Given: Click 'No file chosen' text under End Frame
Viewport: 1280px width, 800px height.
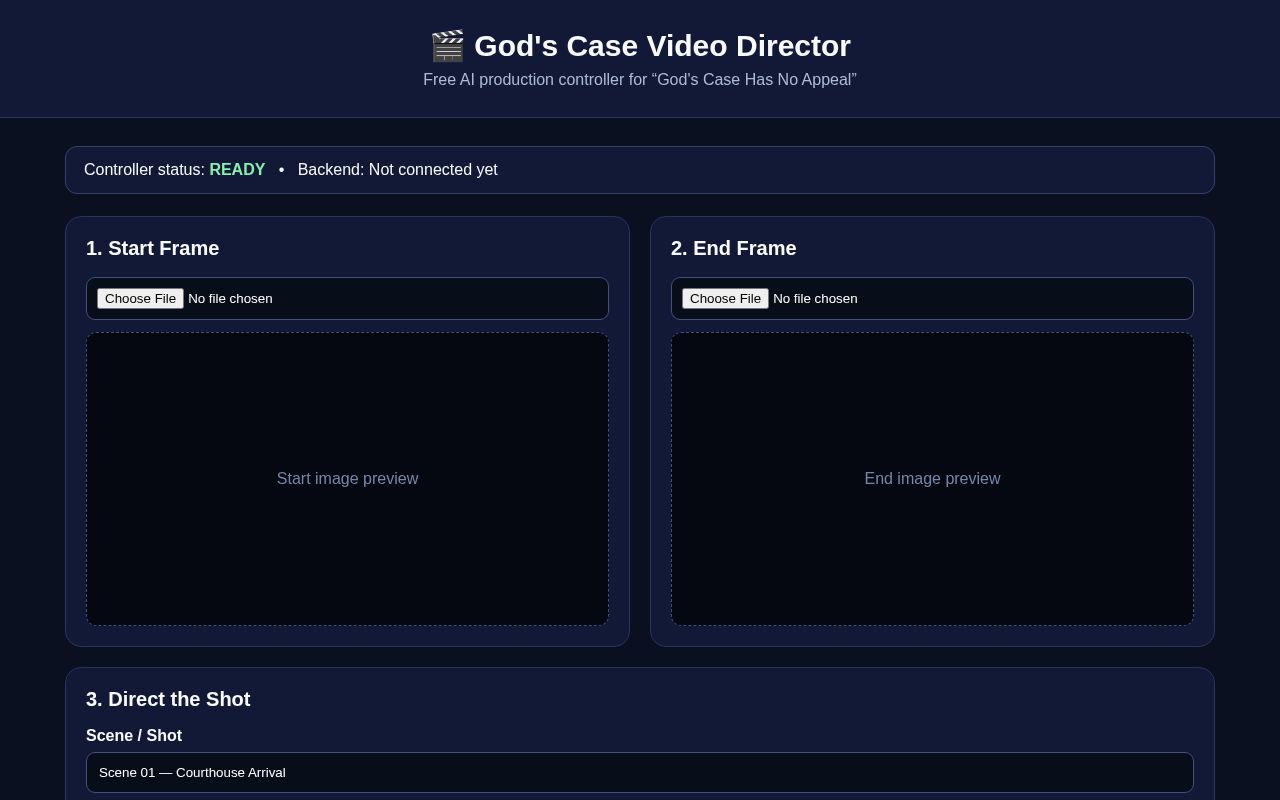Looking at the screenshot, I should pos(815,298).
